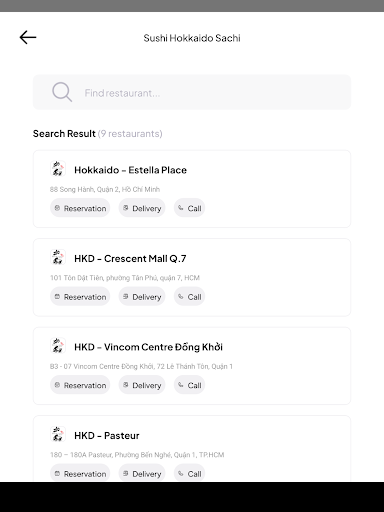This screenshot has width=384, height=512.
Task: Tap Reservation for HKD – Crescent Mall Q.7
Action: [80, 297]
